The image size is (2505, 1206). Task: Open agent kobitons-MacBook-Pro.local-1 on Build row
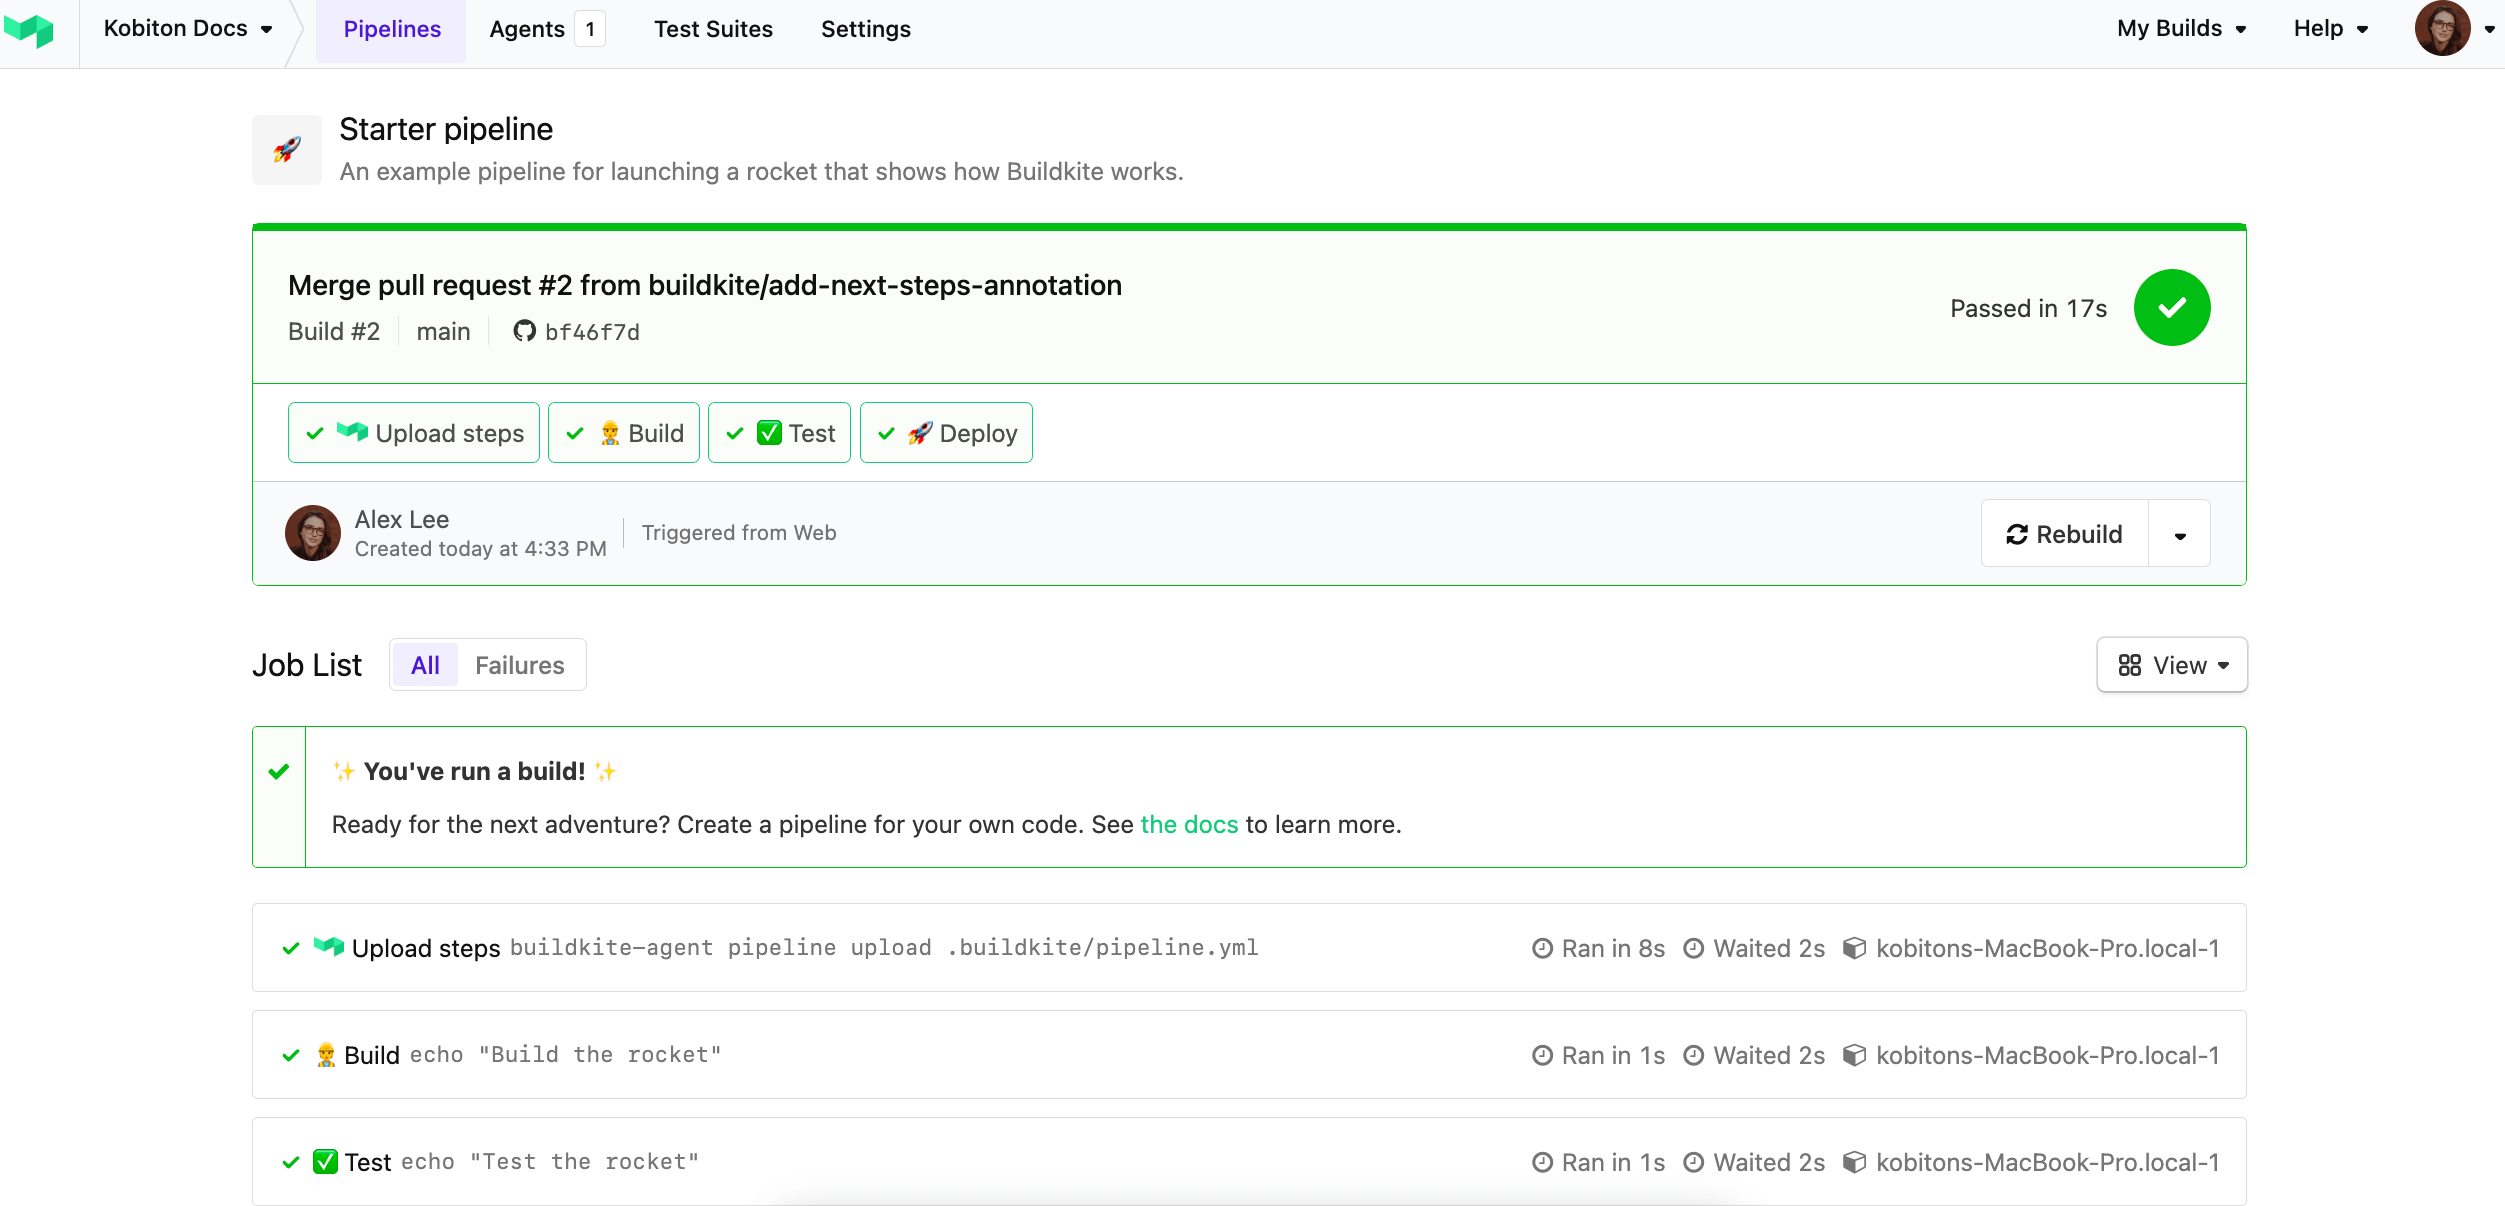2047,1056
